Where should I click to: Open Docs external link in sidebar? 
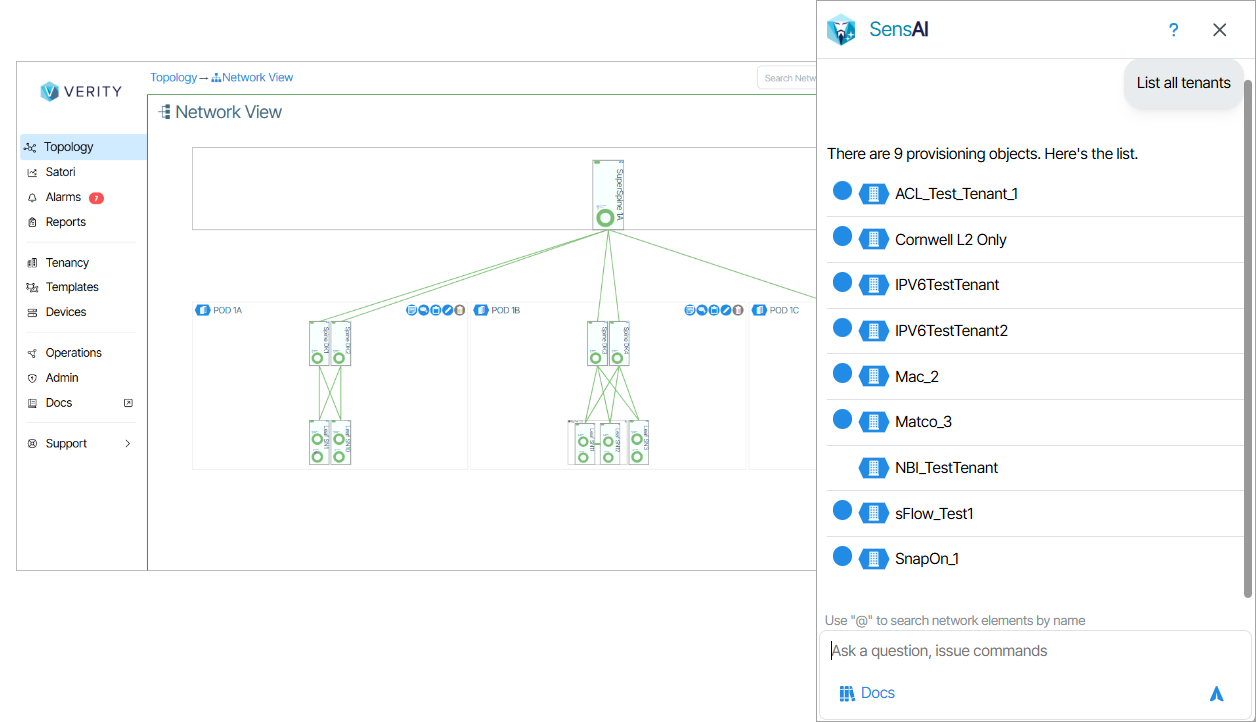(x=128, y=403)
